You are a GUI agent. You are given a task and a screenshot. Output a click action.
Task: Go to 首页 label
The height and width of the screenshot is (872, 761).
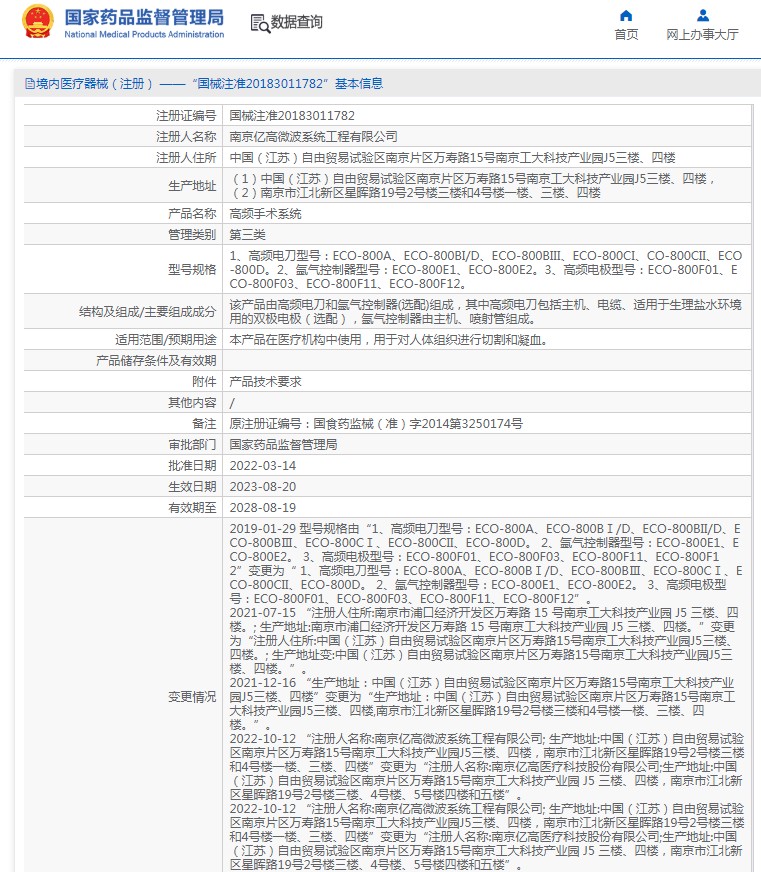click(626, 34)
